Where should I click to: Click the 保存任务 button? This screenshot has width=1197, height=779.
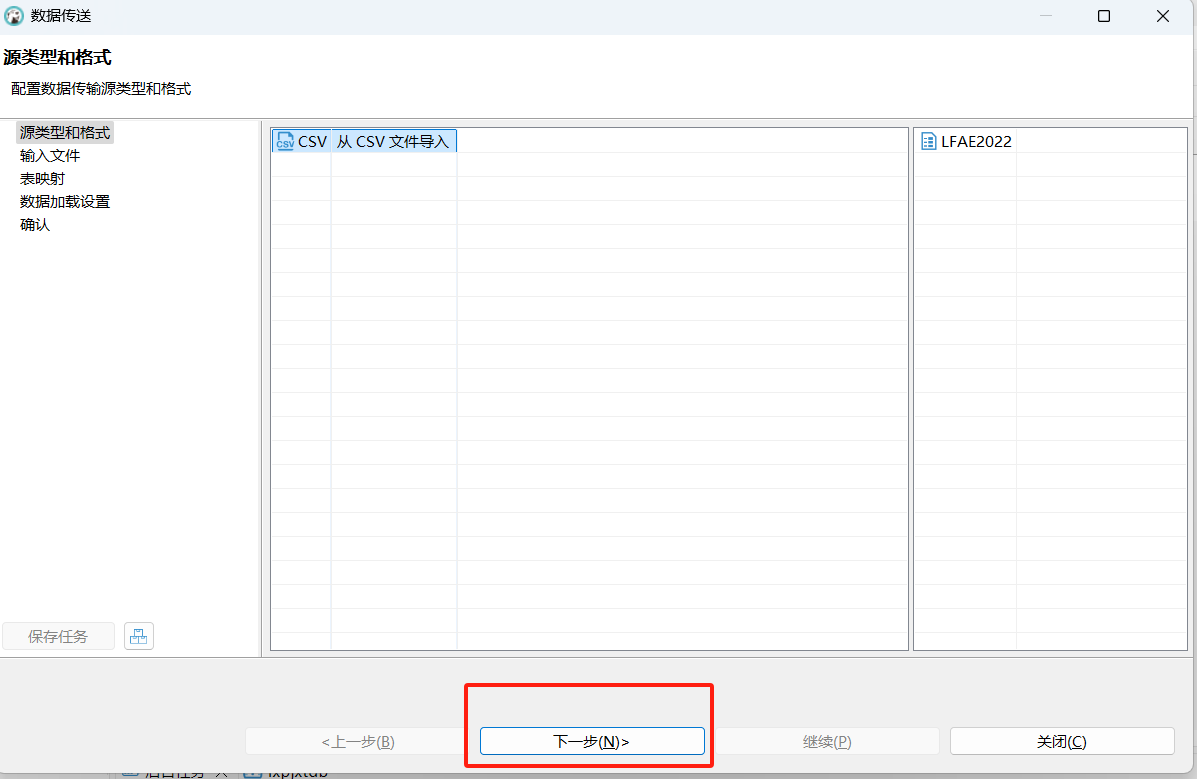[x=58, y=636]
